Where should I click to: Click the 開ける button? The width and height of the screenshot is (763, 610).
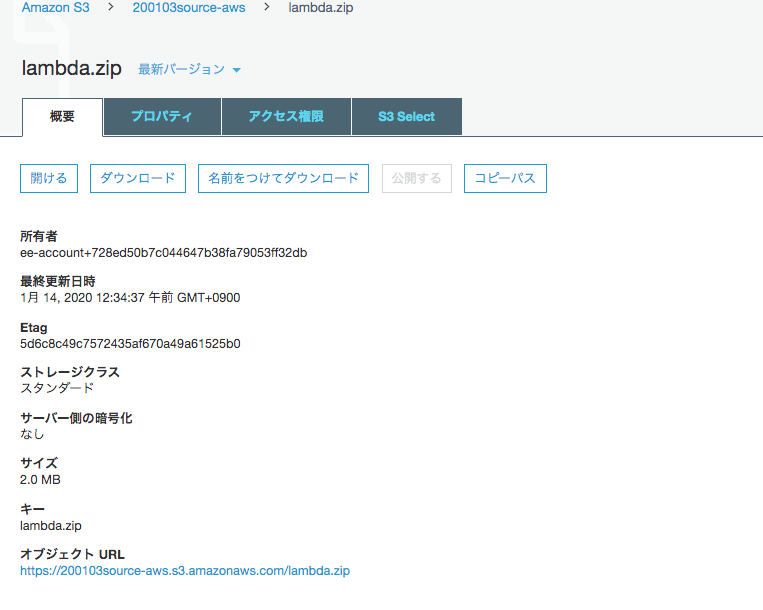(49, 179)
